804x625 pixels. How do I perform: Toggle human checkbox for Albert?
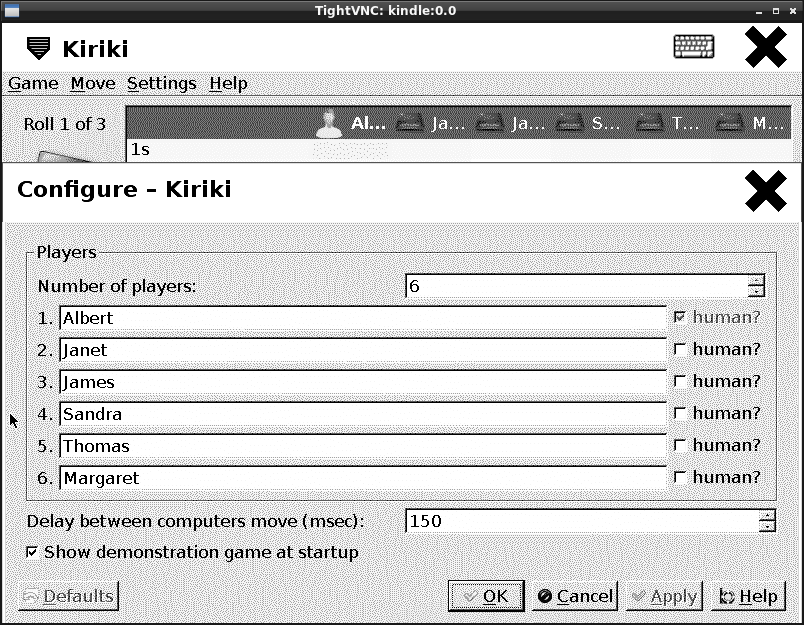679,317
